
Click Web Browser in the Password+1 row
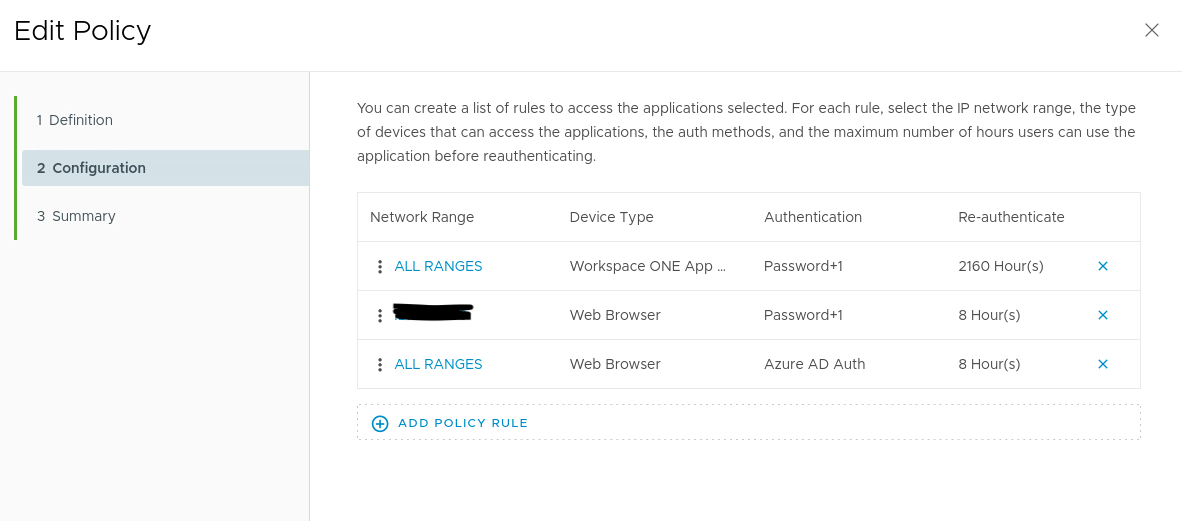615,315
